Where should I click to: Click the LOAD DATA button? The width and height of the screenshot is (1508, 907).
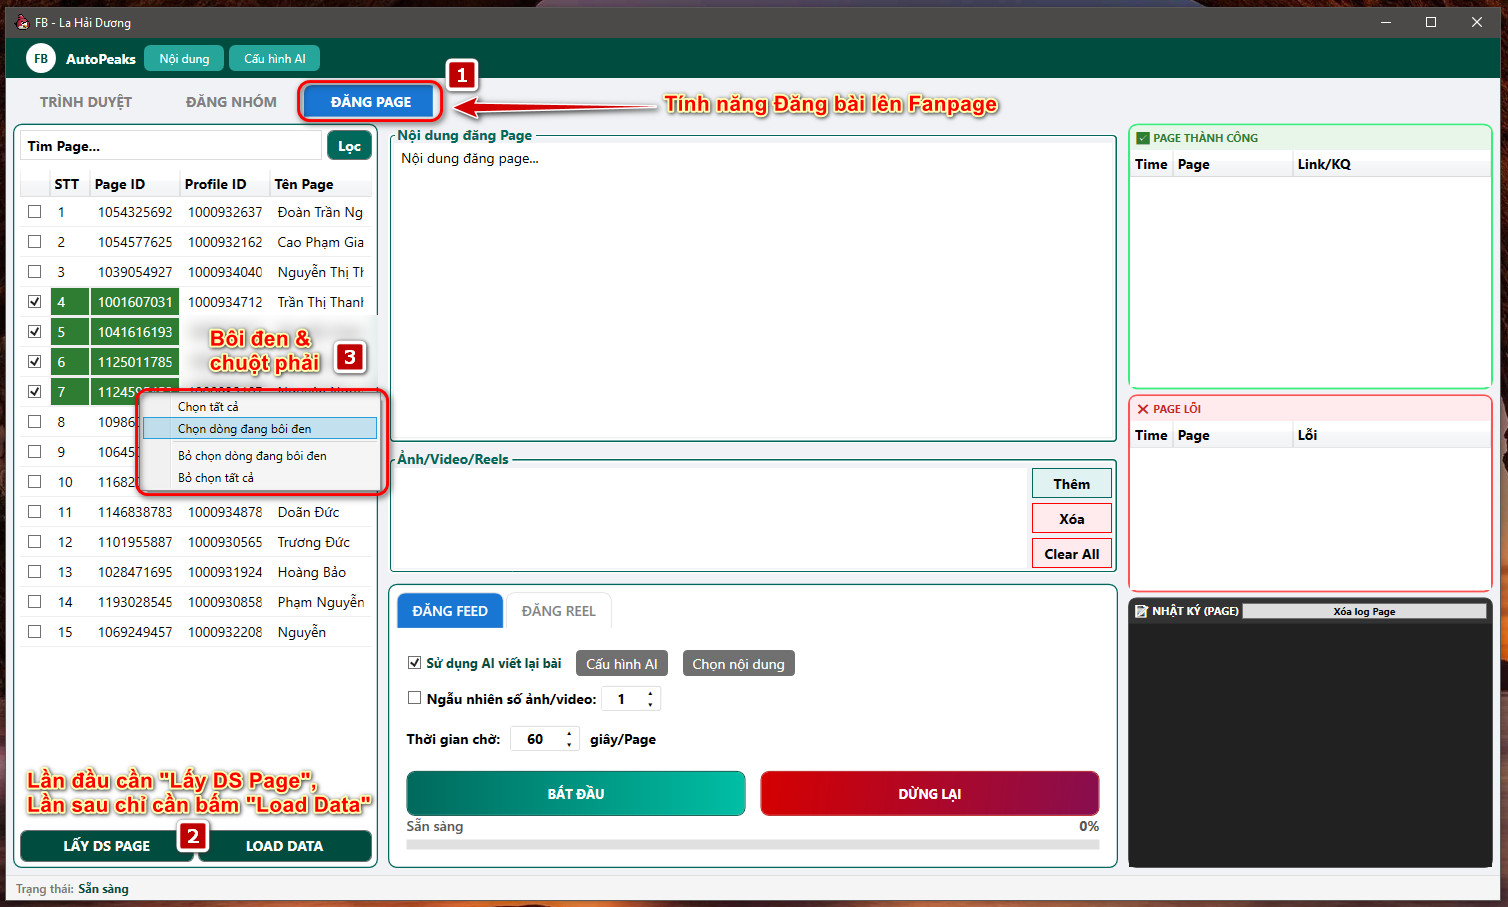[285, 846]
